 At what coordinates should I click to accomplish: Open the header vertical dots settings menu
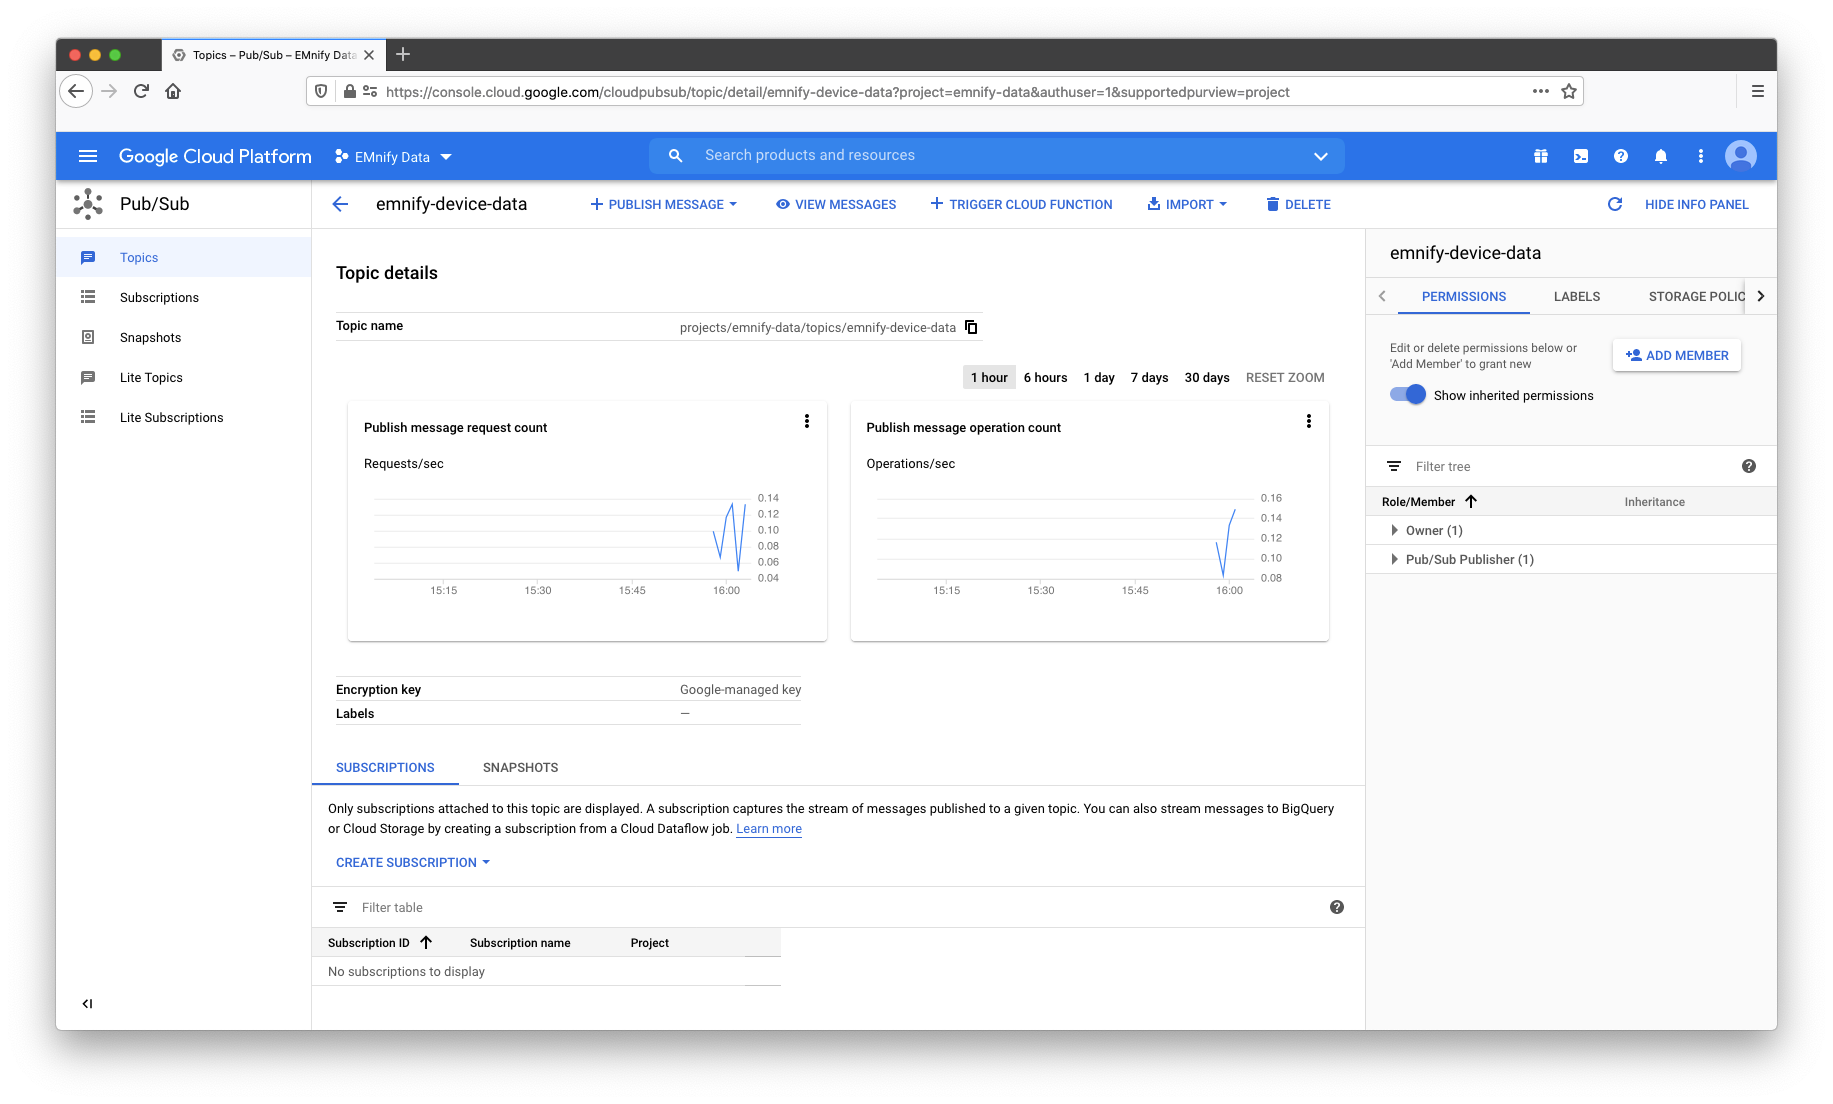(x=1701, y=156)
